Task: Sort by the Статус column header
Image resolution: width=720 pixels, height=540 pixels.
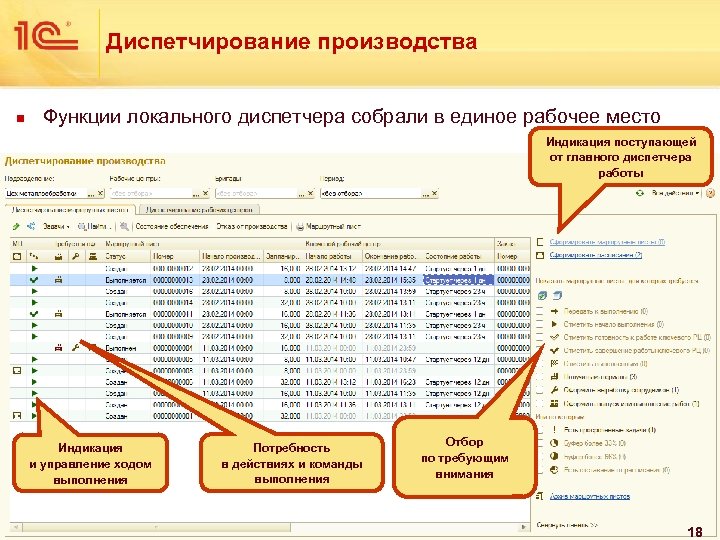Action: [x=126, y=256]
